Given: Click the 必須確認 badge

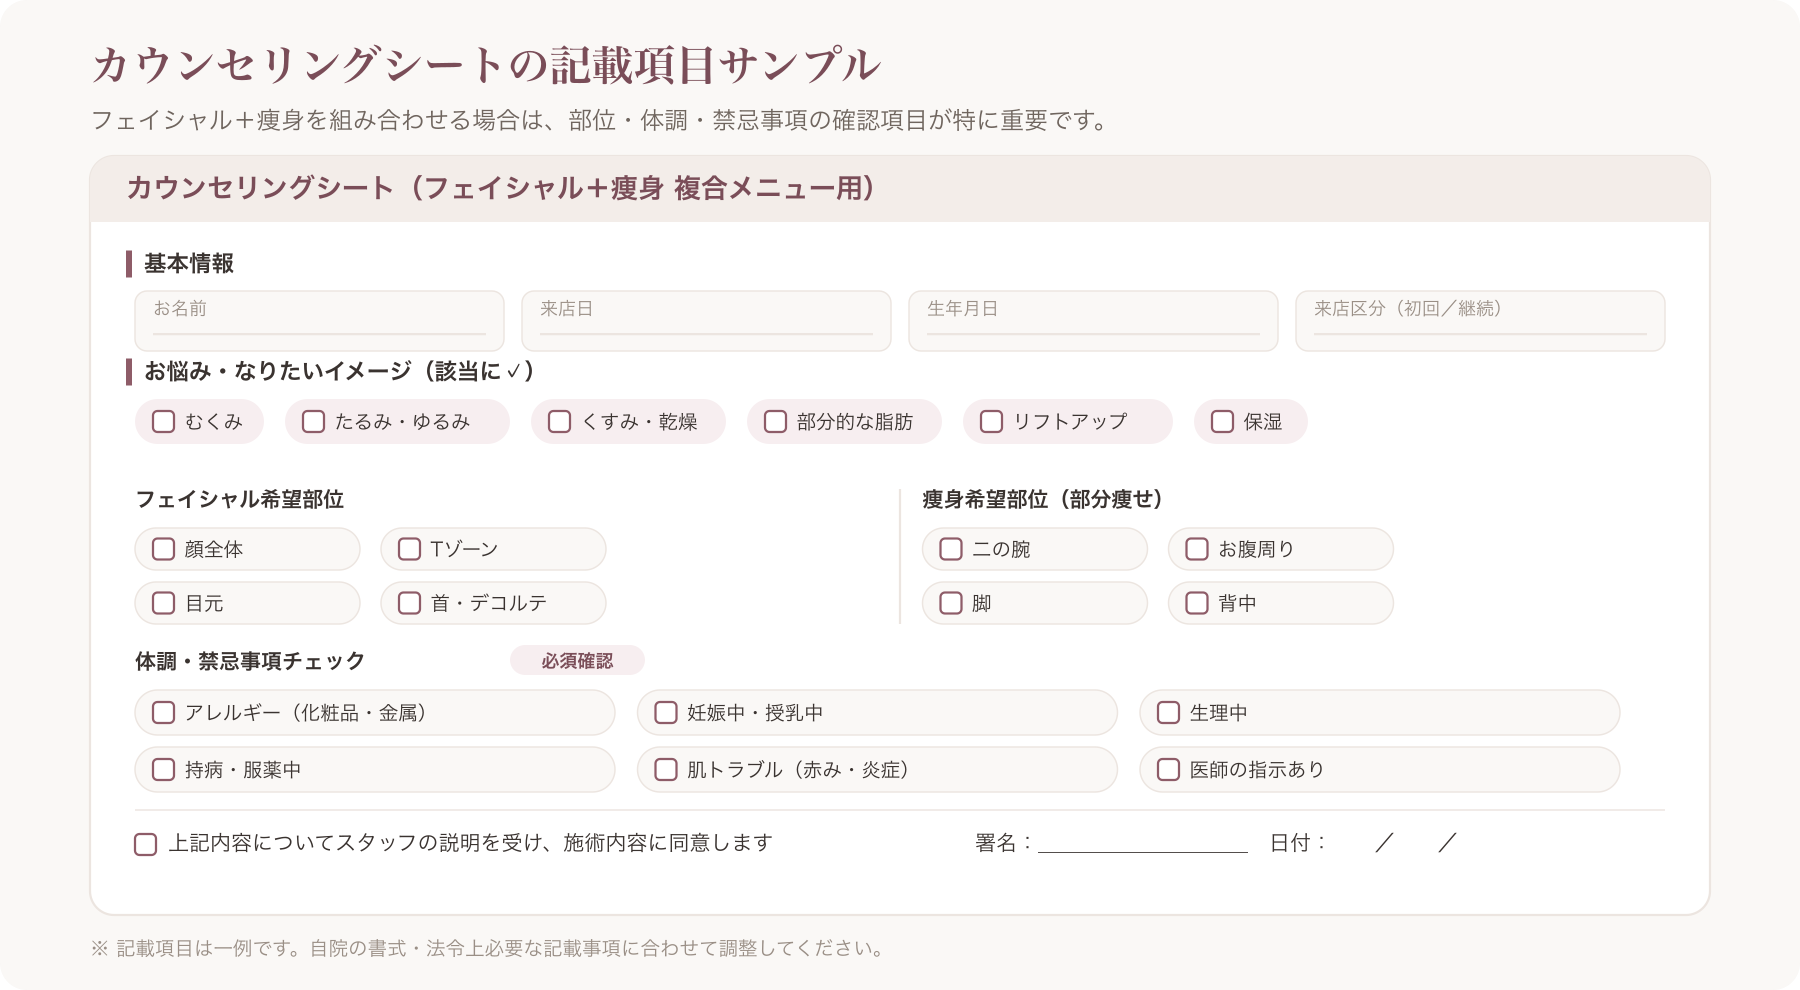Looking at the screenshot, I should [577, 660].
